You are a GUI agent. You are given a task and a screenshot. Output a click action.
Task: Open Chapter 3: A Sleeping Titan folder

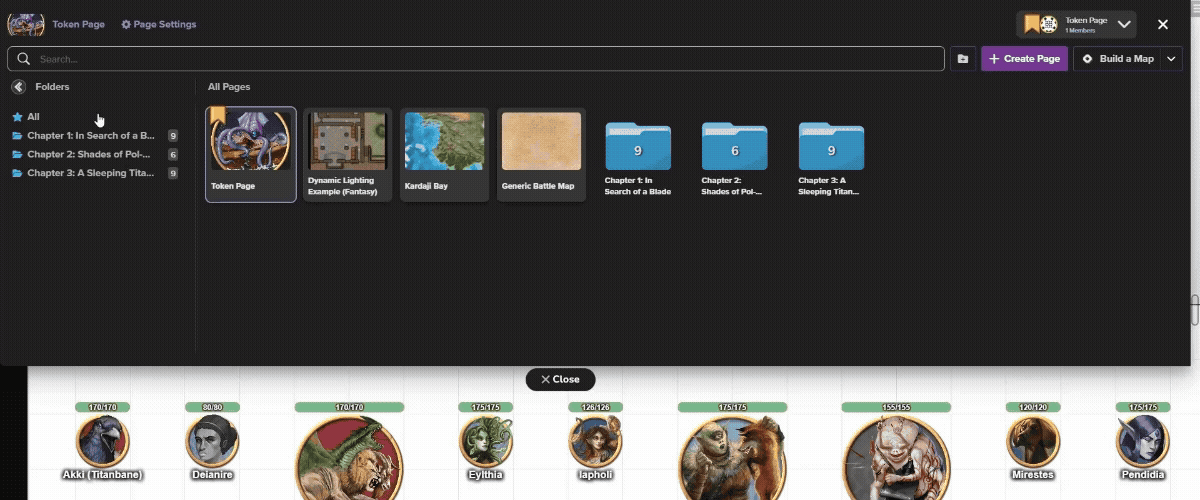click(831, 146)
